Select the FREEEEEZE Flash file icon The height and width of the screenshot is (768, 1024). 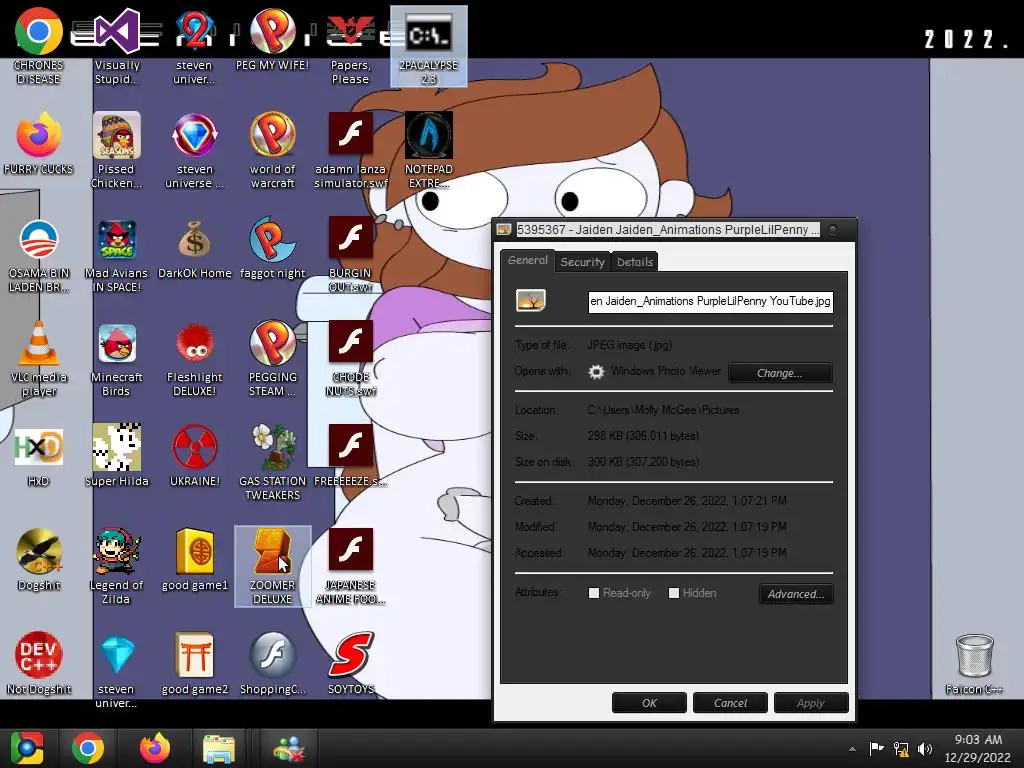350,456
